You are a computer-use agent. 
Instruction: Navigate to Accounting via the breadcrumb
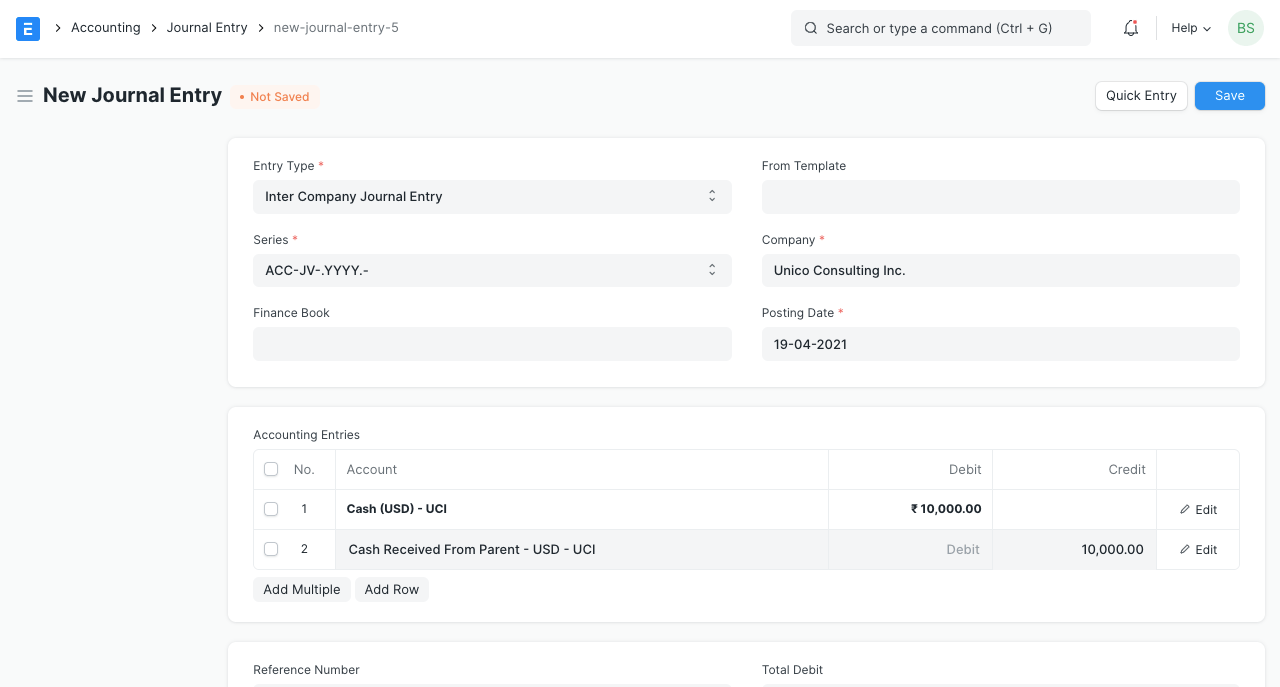click(105, 27)
